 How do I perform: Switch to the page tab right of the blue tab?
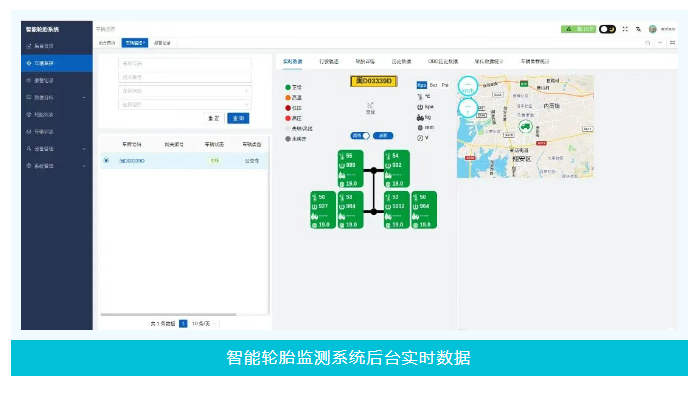[x=162, y=43]
